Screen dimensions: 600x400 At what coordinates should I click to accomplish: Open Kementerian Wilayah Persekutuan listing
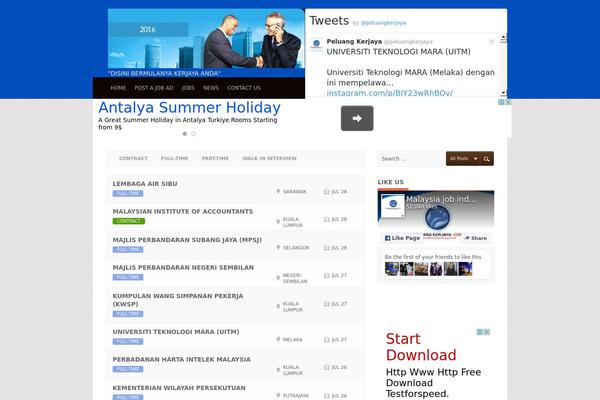[x=179, y=388]
